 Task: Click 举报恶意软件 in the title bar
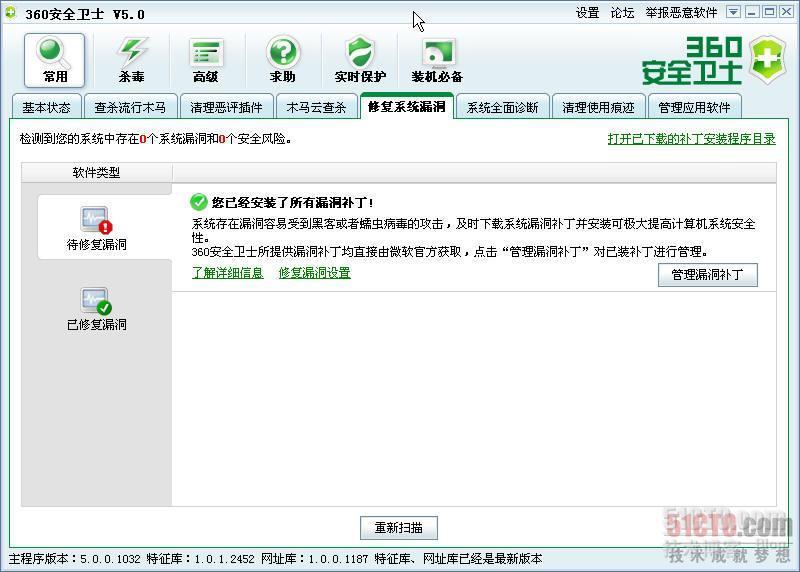pos(681,13)
